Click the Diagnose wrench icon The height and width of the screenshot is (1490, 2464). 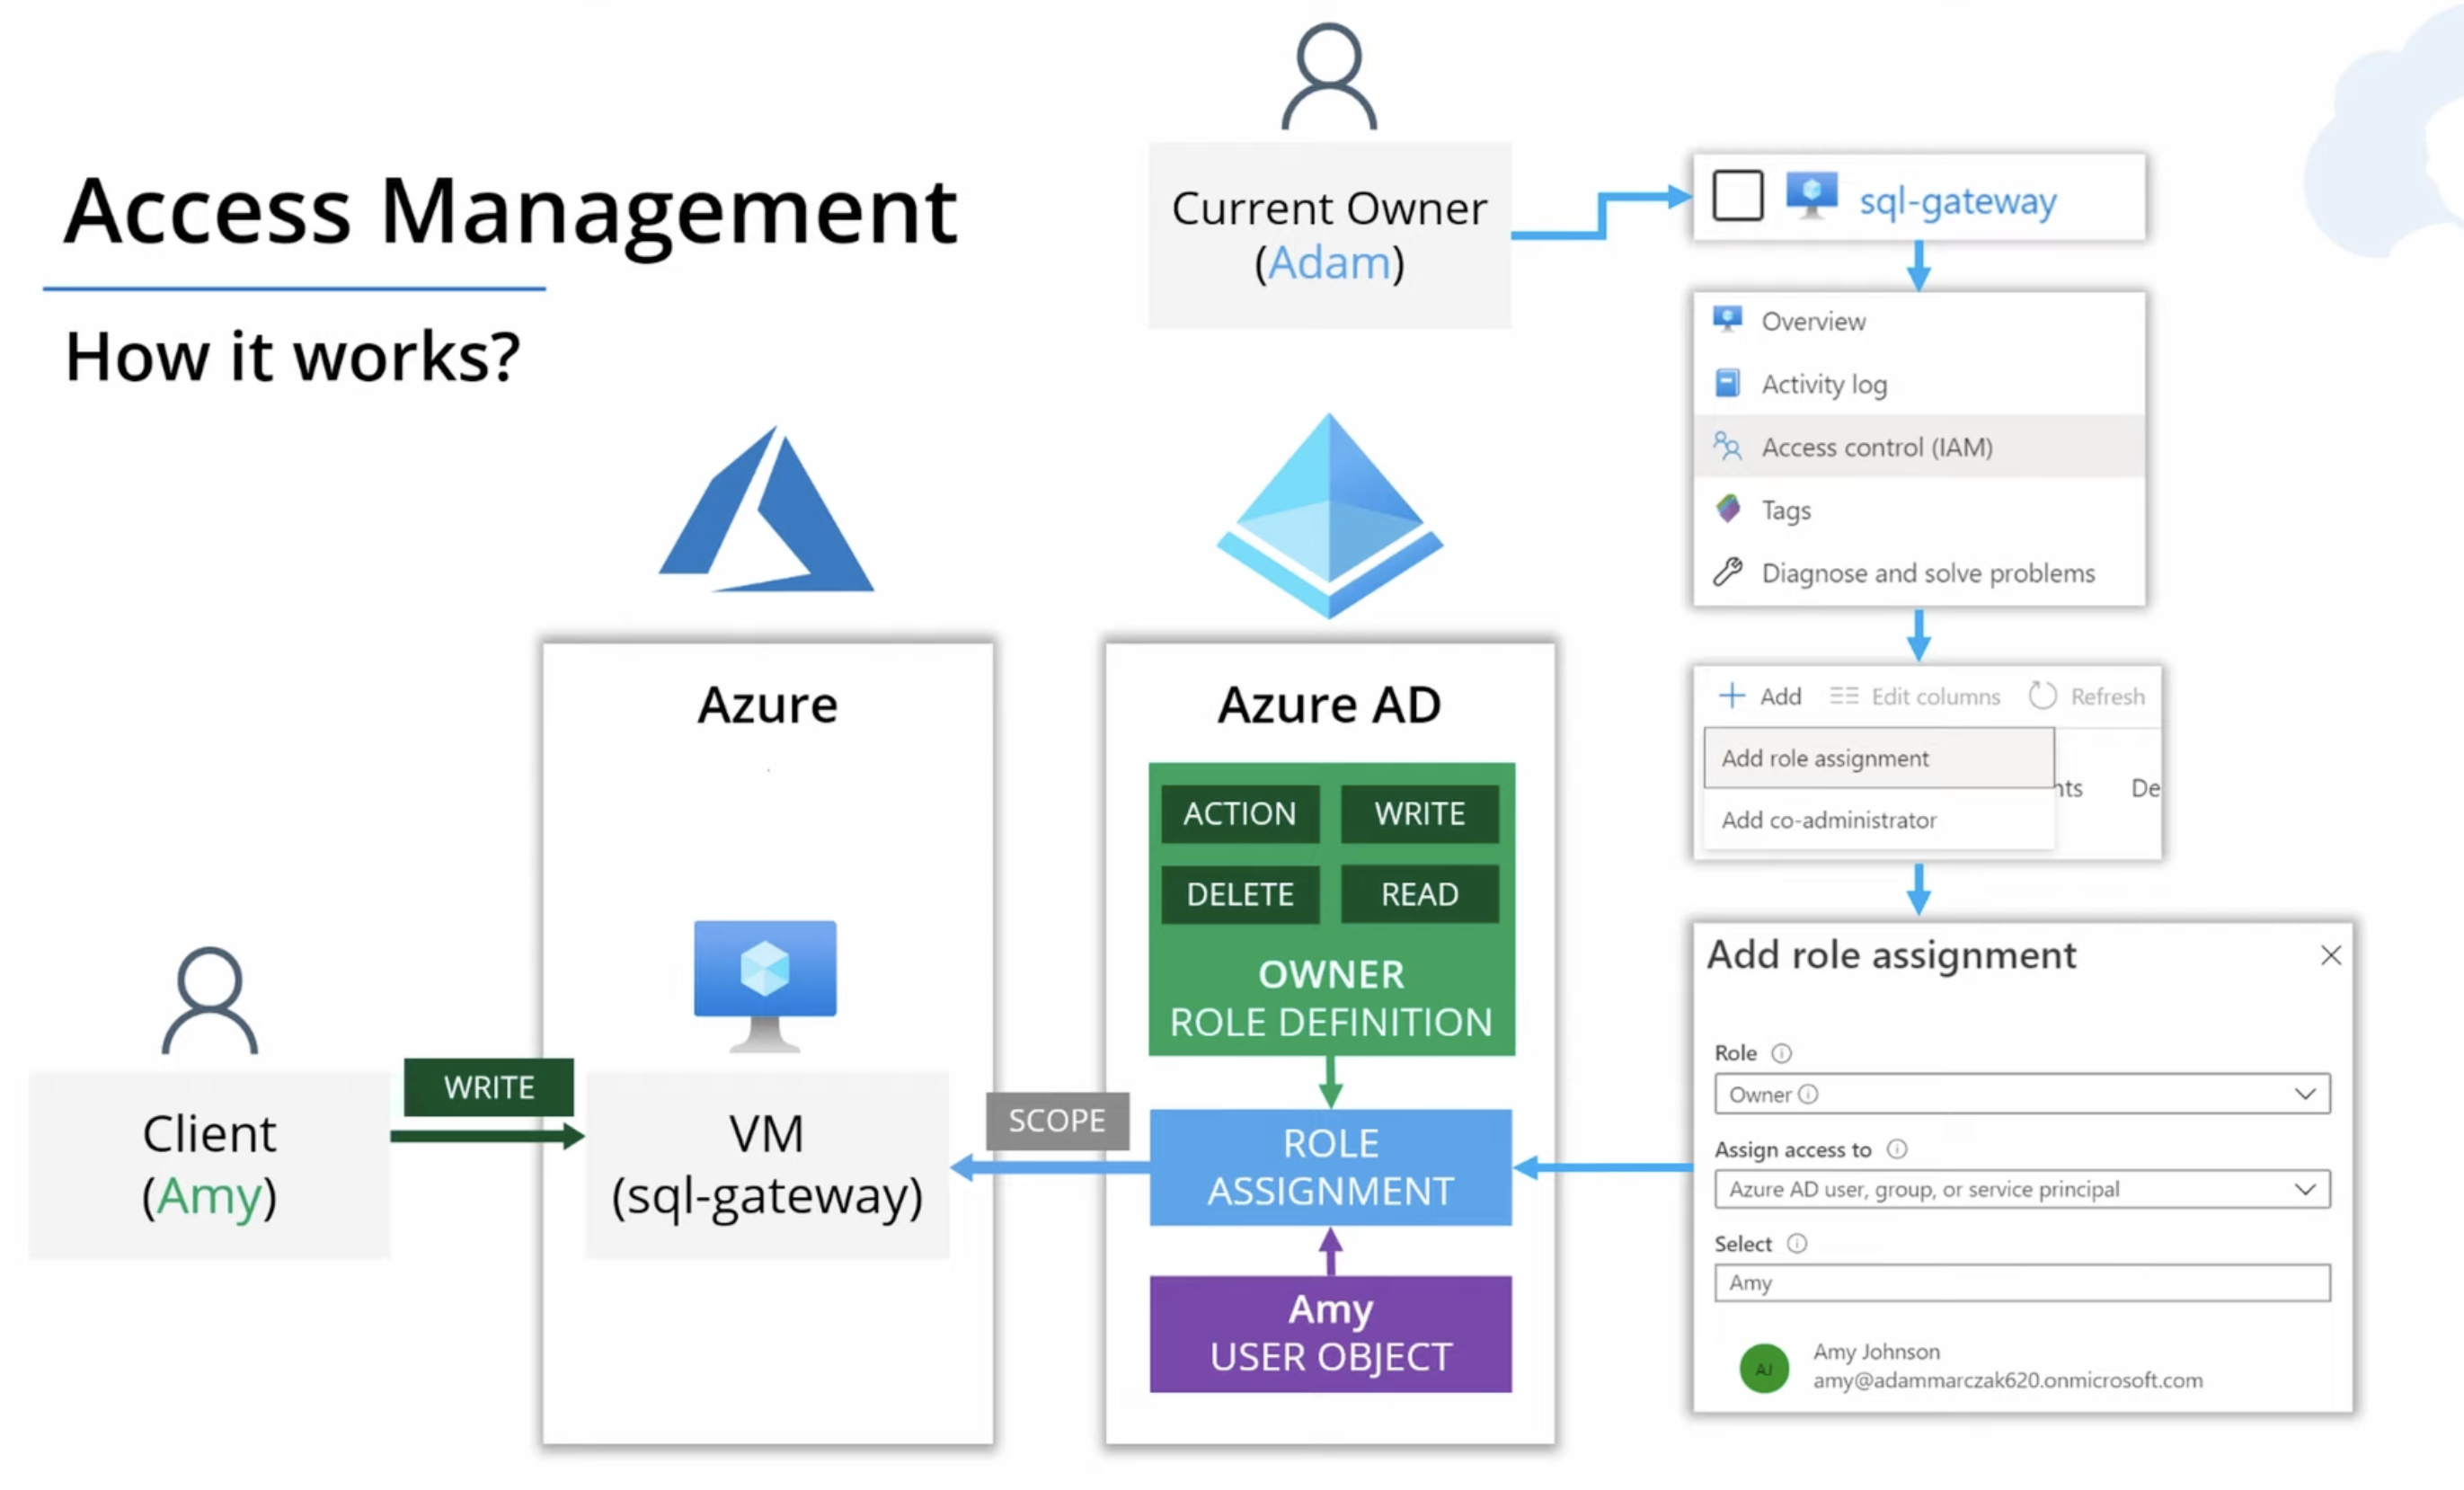tap(1727, 572)
